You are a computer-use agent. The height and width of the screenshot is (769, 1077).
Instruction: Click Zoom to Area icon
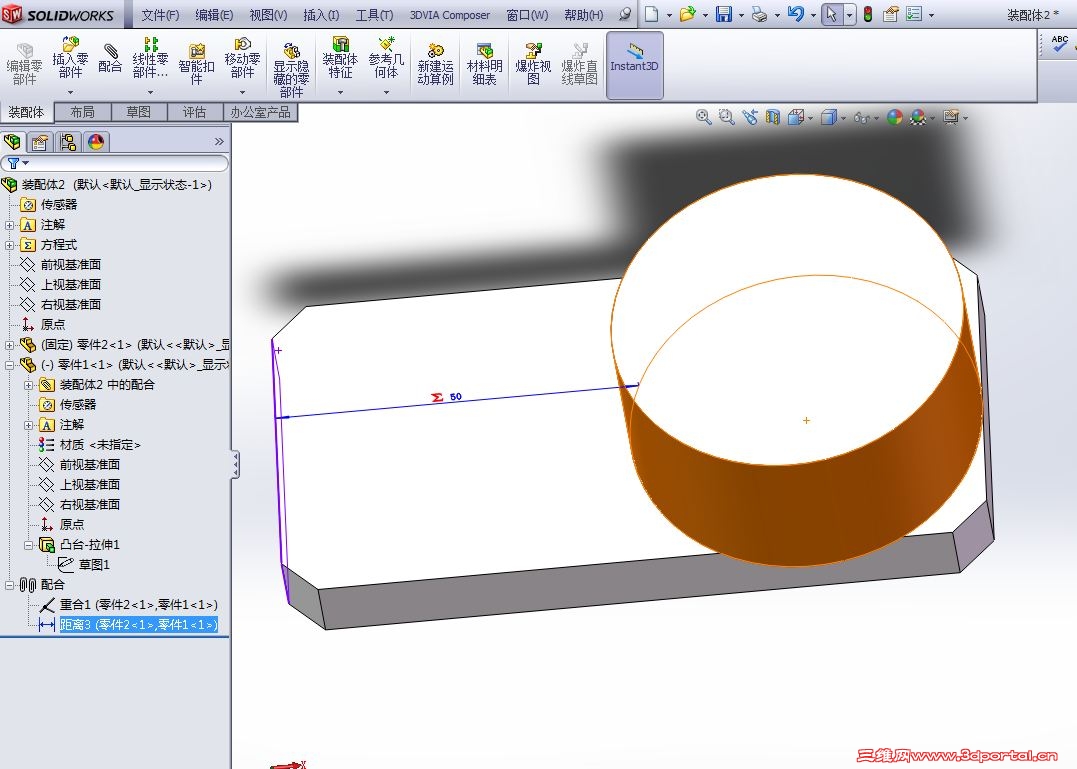coord(726,117)
